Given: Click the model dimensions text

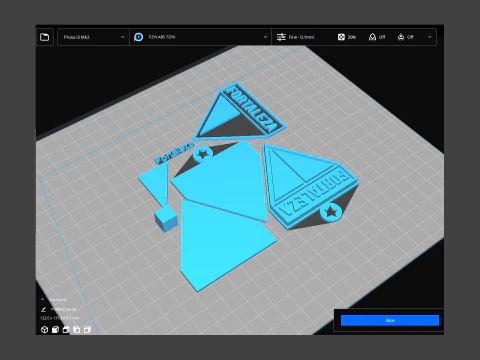Looking at the screenshot, I should click(60, 318).
